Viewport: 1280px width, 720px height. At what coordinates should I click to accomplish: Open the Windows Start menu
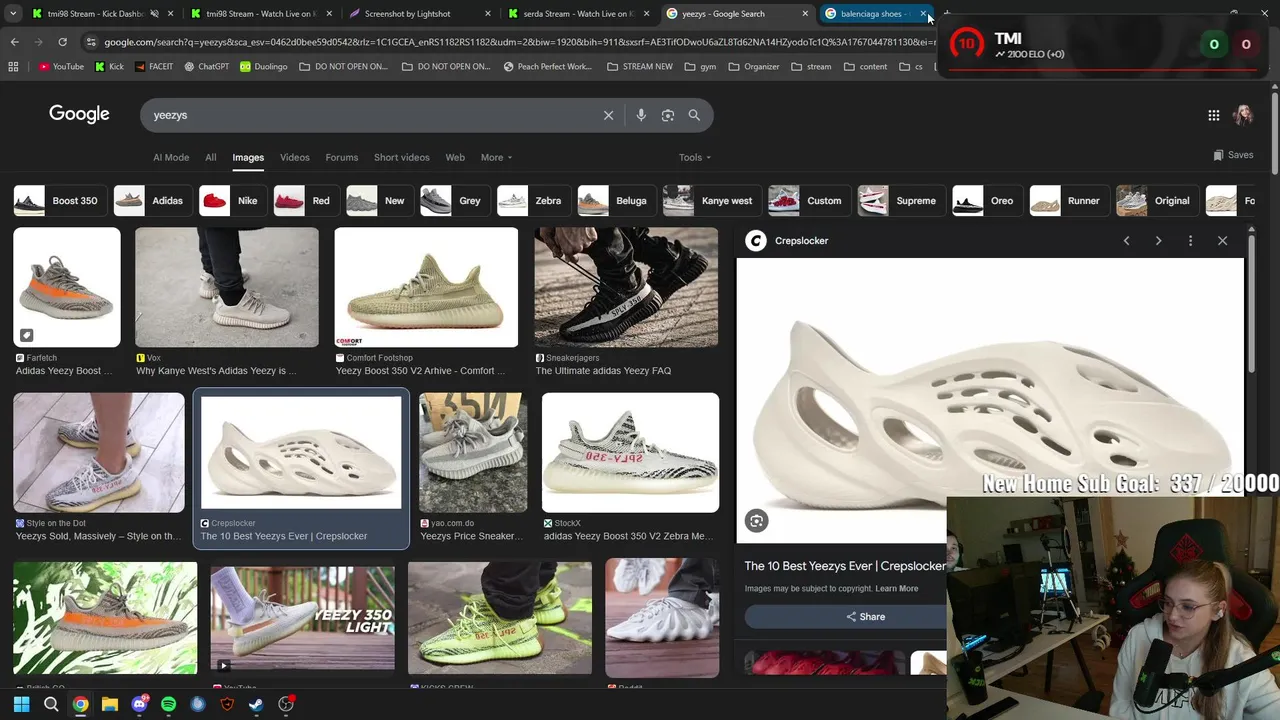[21, 704]
